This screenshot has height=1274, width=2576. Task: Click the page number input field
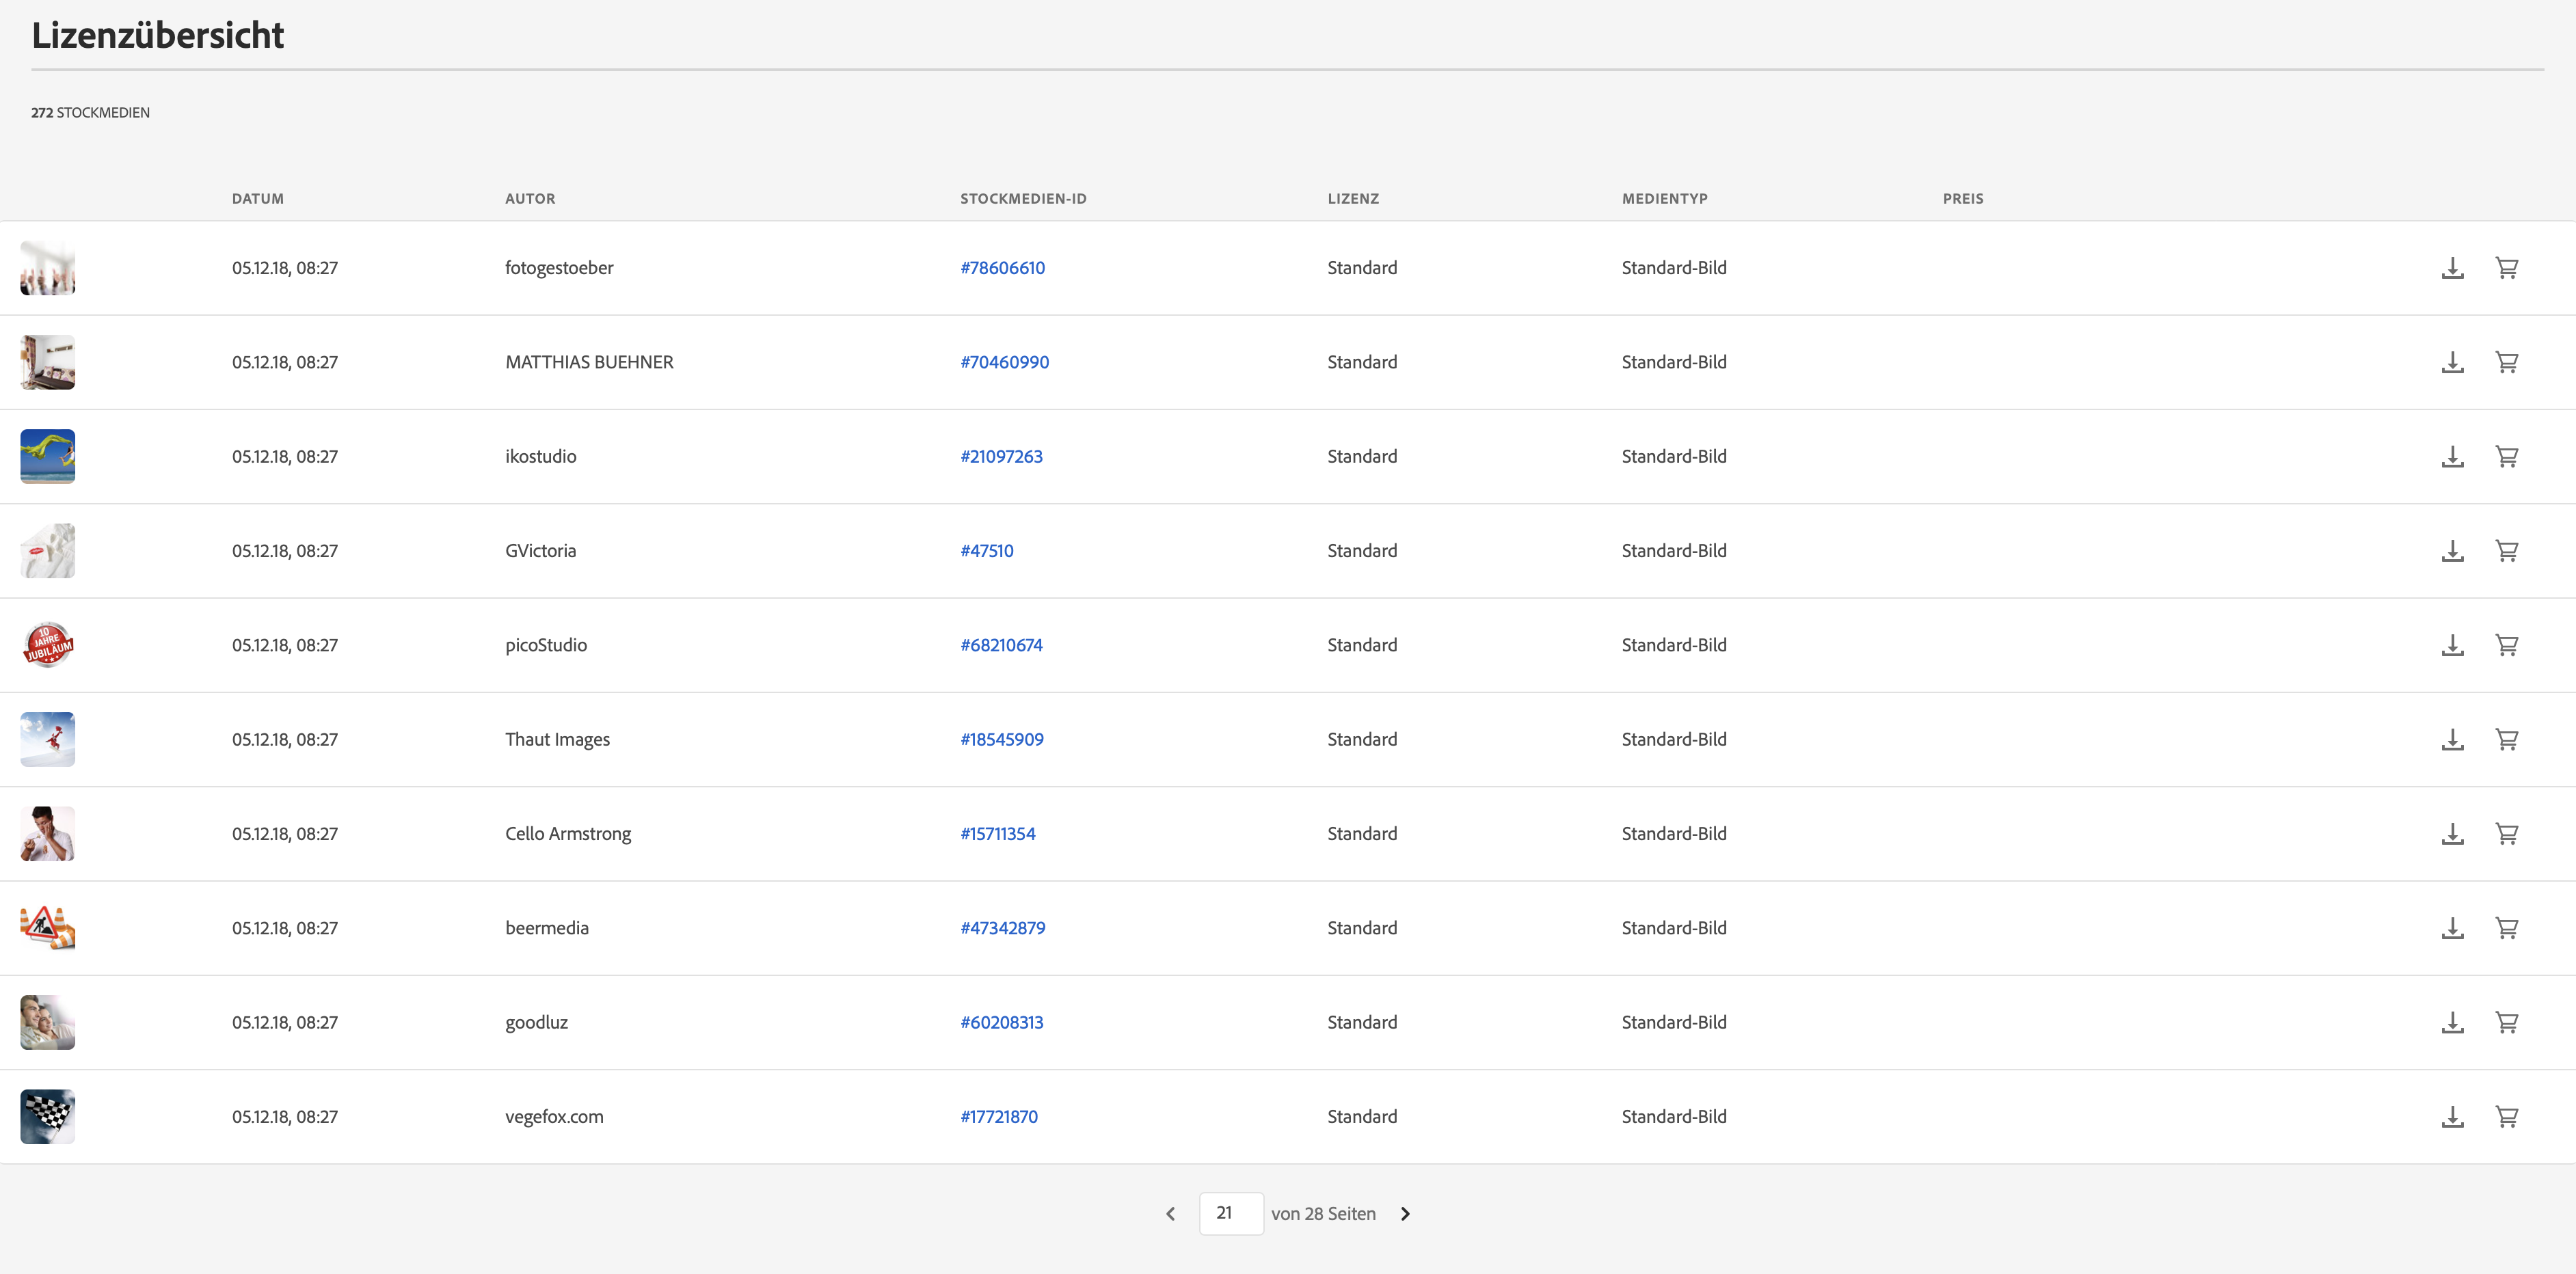[x=1230, y=1214]
